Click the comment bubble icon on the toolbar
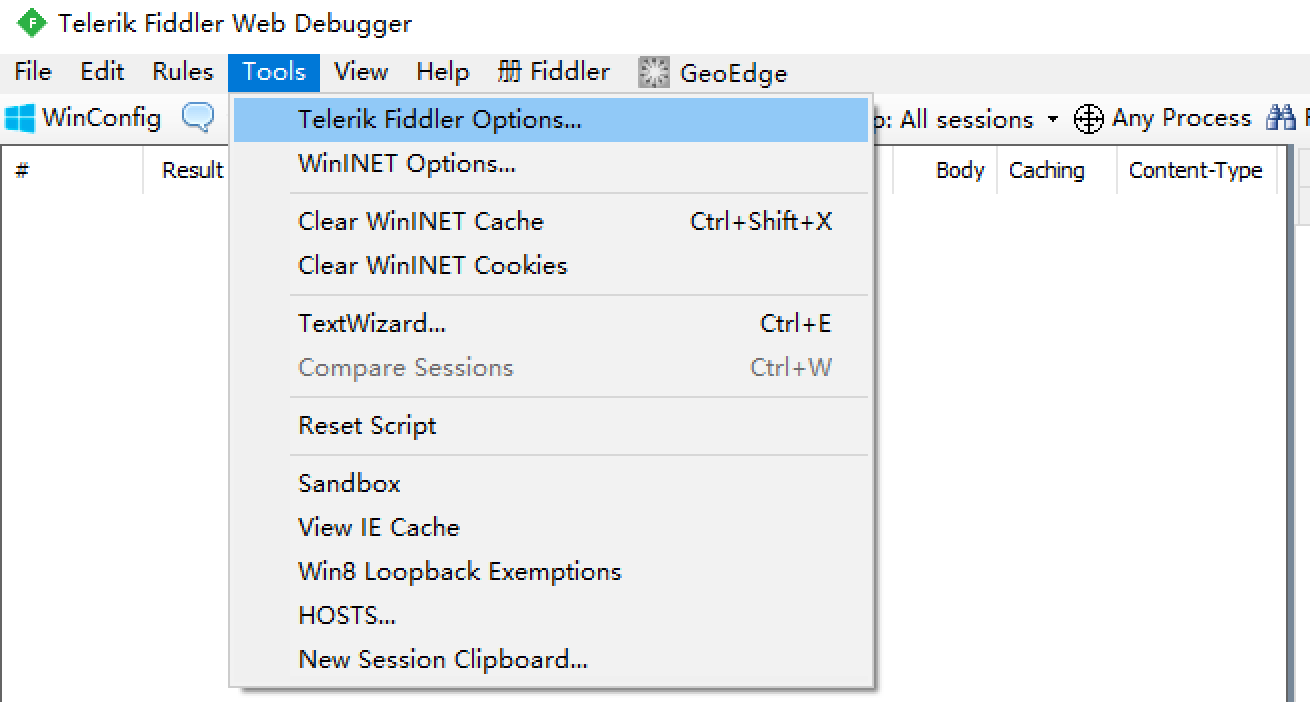 pos(198,117)
